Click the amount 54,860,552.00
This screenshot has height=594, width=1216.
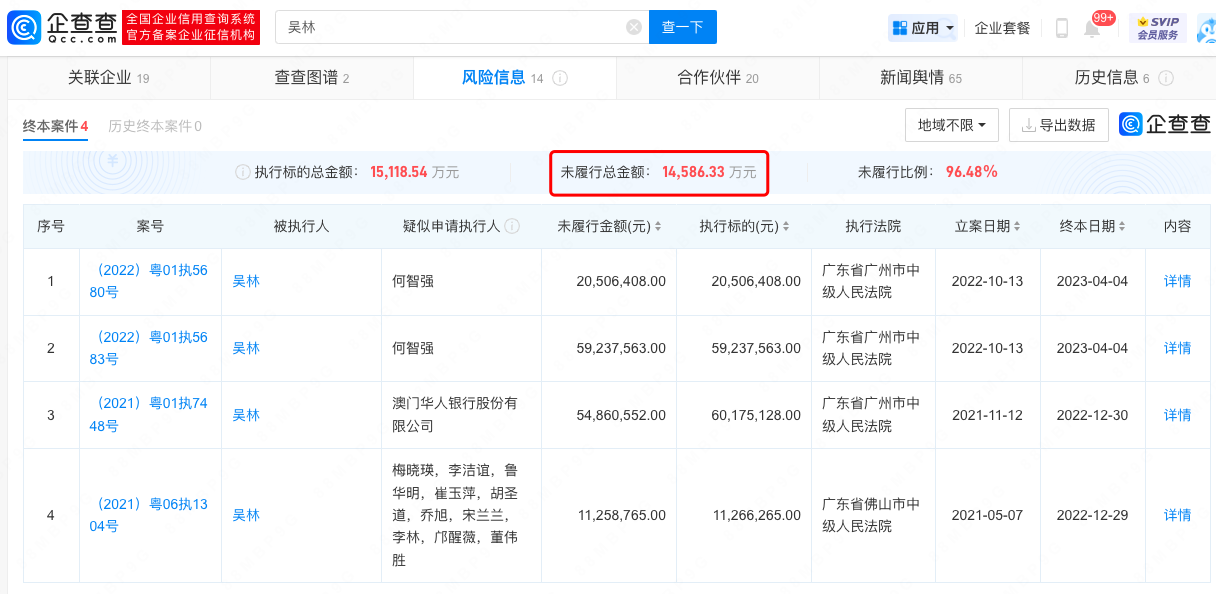[x=621, y=415]
